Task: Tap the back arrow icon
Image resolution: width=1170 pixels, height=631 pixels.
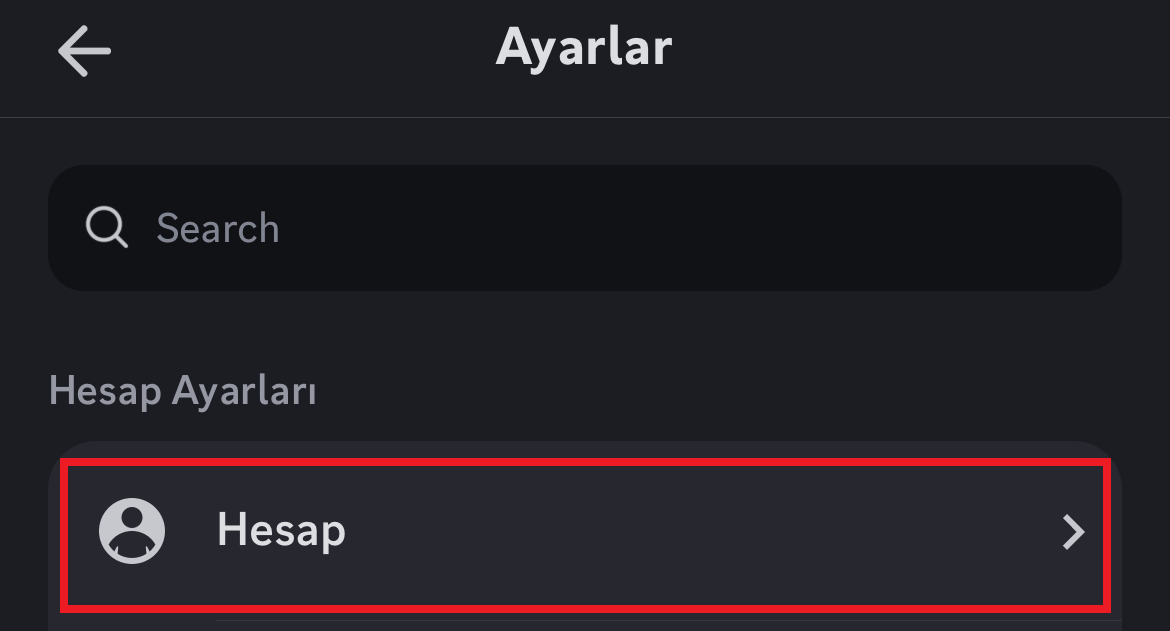Action: [x=84, y=50]
